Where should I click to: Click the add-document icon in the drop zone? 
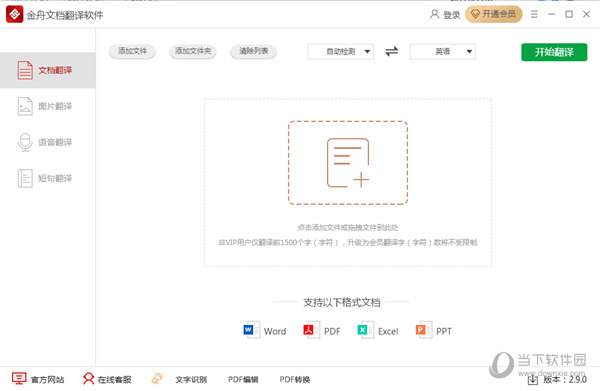[x=348, y=163]
